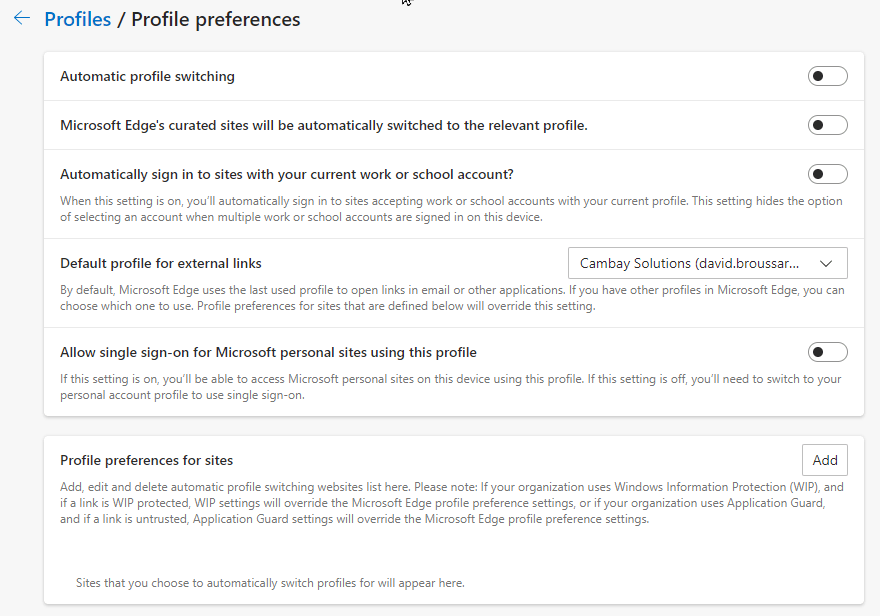The height and width of the screenshot is (616, 880).
Task: Enable single sign-on for Microsoft personal sites toggle
Action: [x=827, y=352]
